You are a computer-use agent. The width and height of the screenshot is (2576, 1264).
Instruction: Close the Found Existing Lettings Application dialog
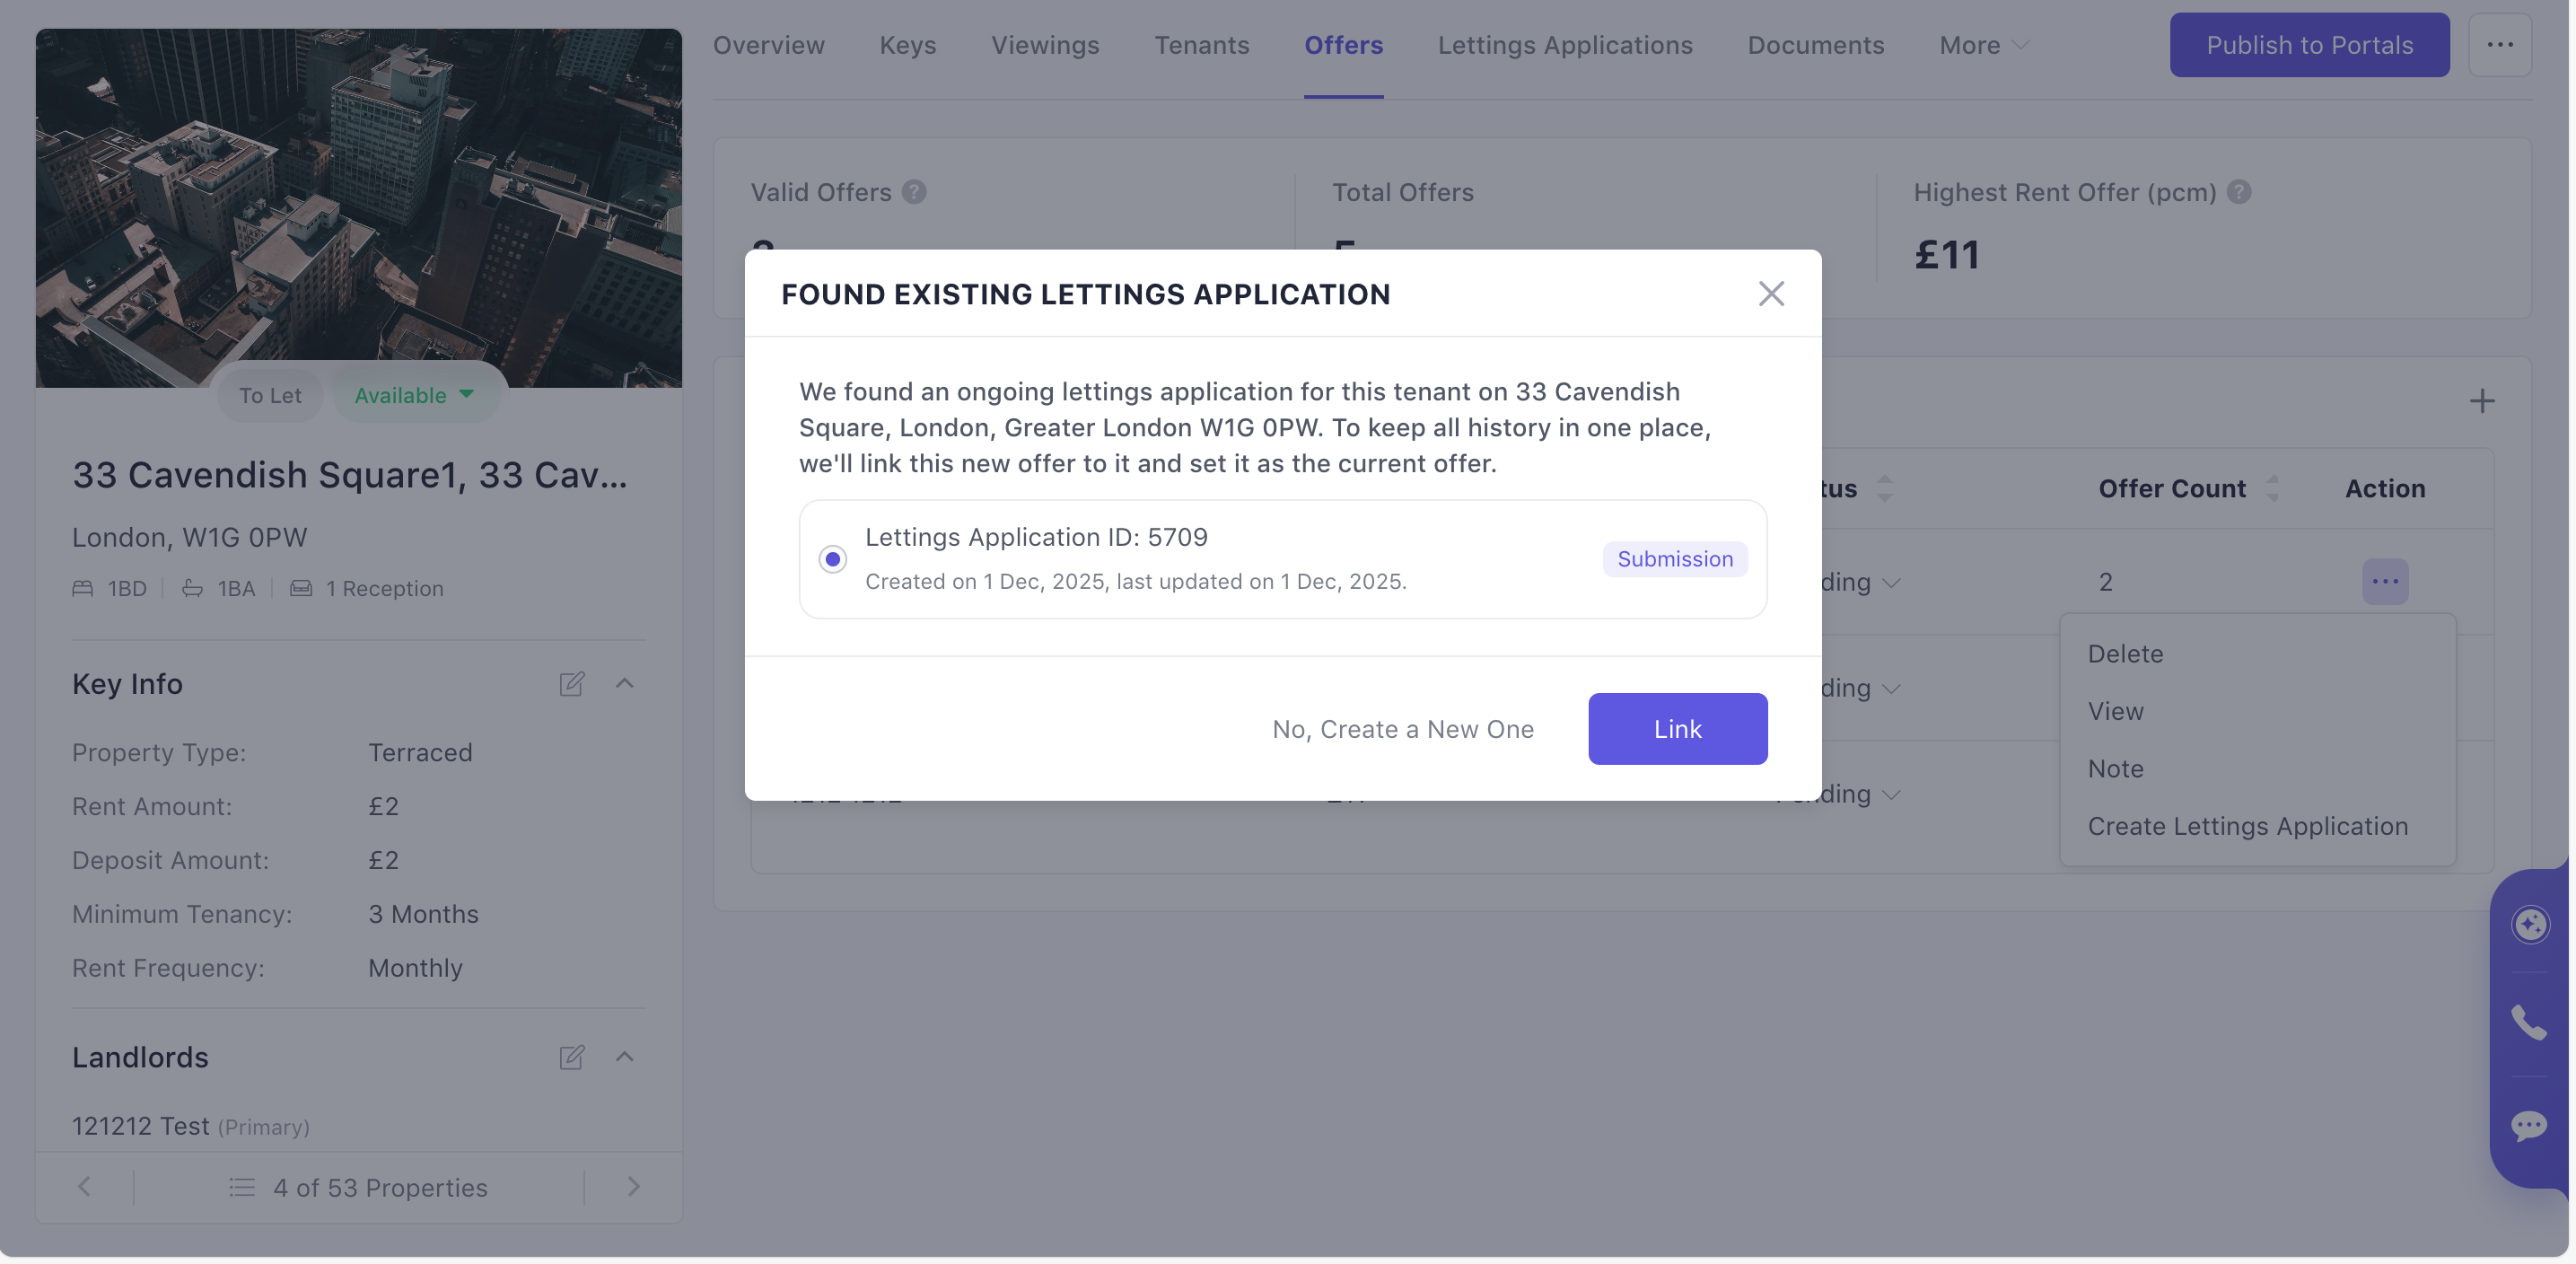click(1771, 293)
